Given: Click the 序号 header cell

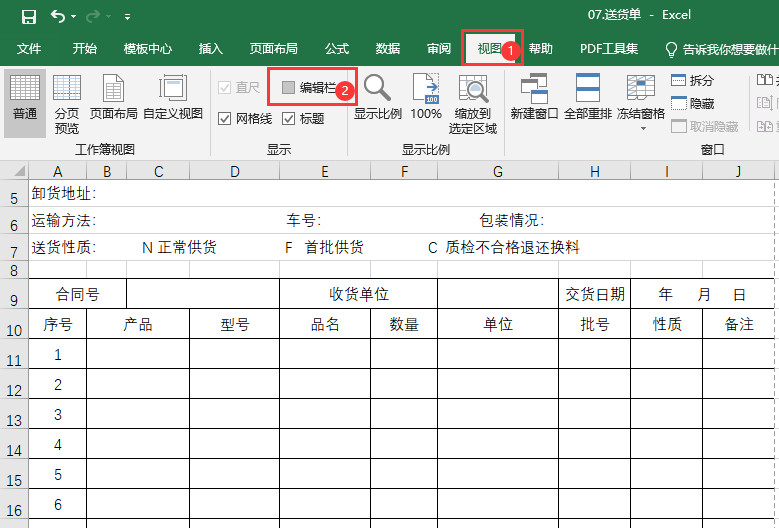Looking at the screenshot, I should tap(58, 324).
